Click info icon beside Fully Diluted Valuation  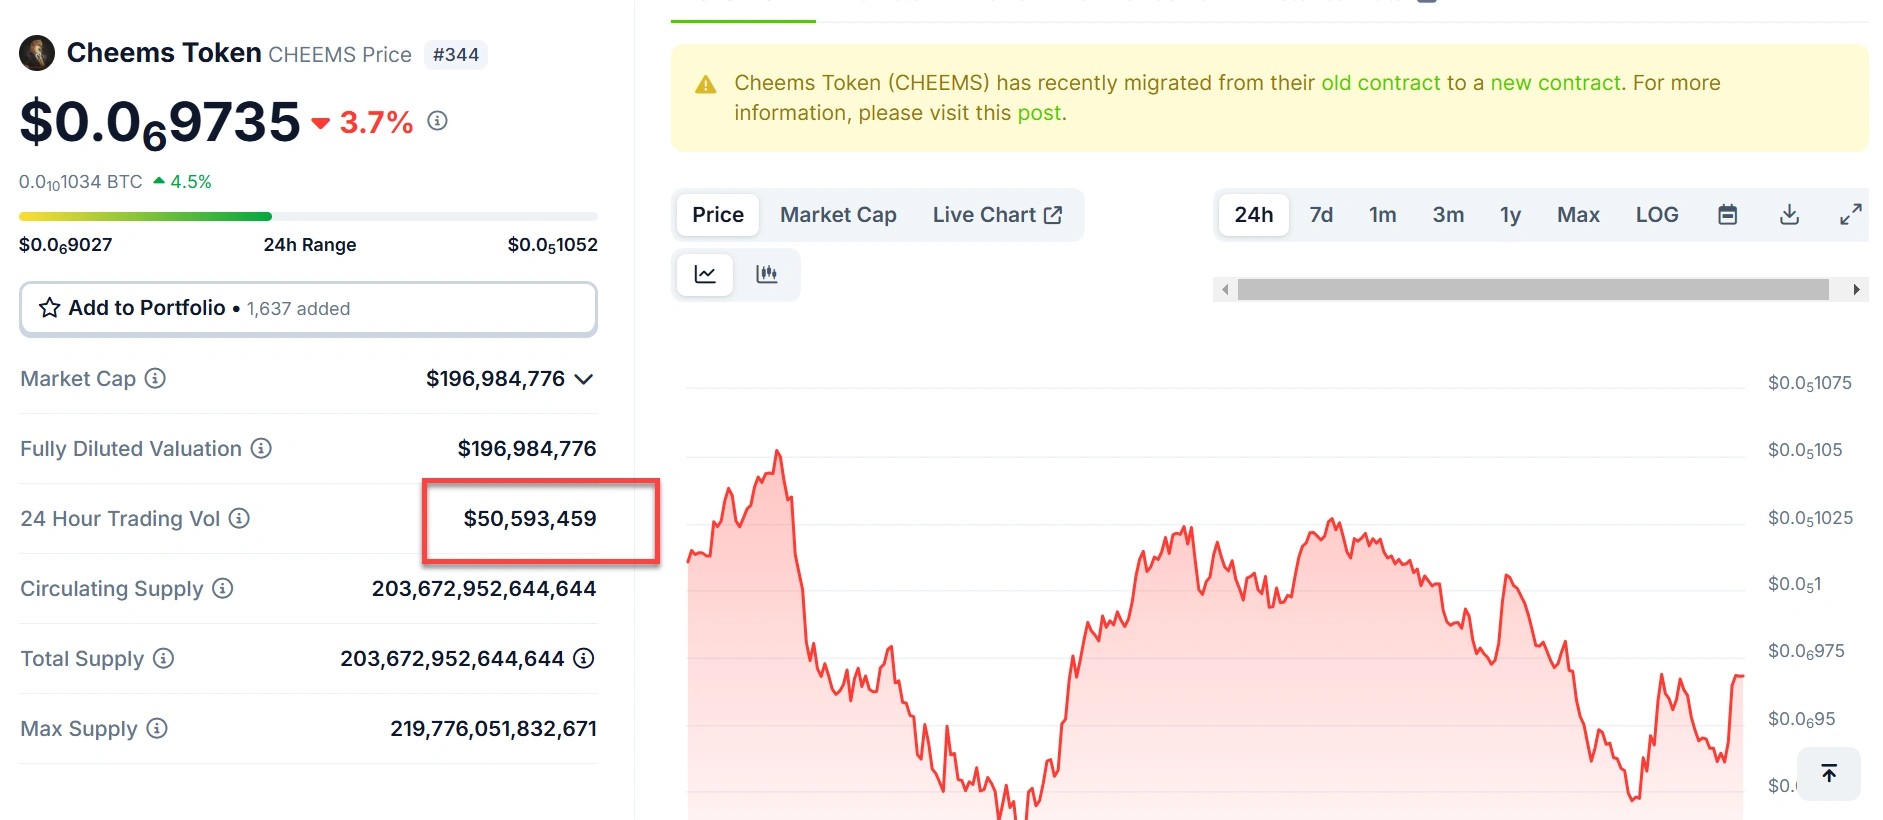(261, 448)
